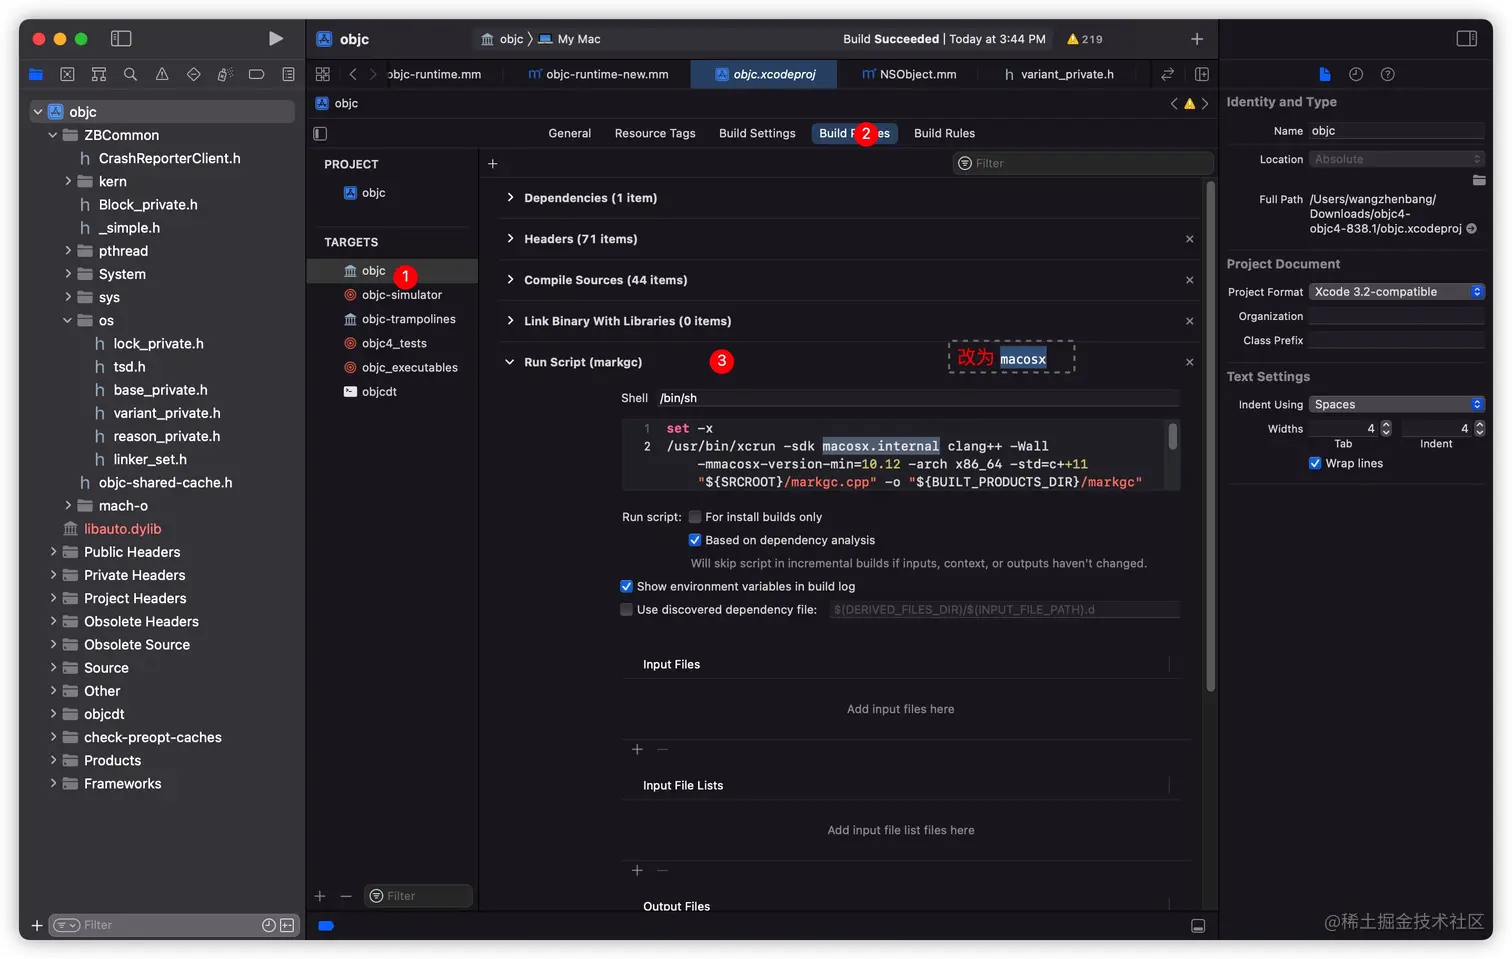Switch to Resource Tags tab
Viewport: 1512px width, 959px height.
coord(655,133)
